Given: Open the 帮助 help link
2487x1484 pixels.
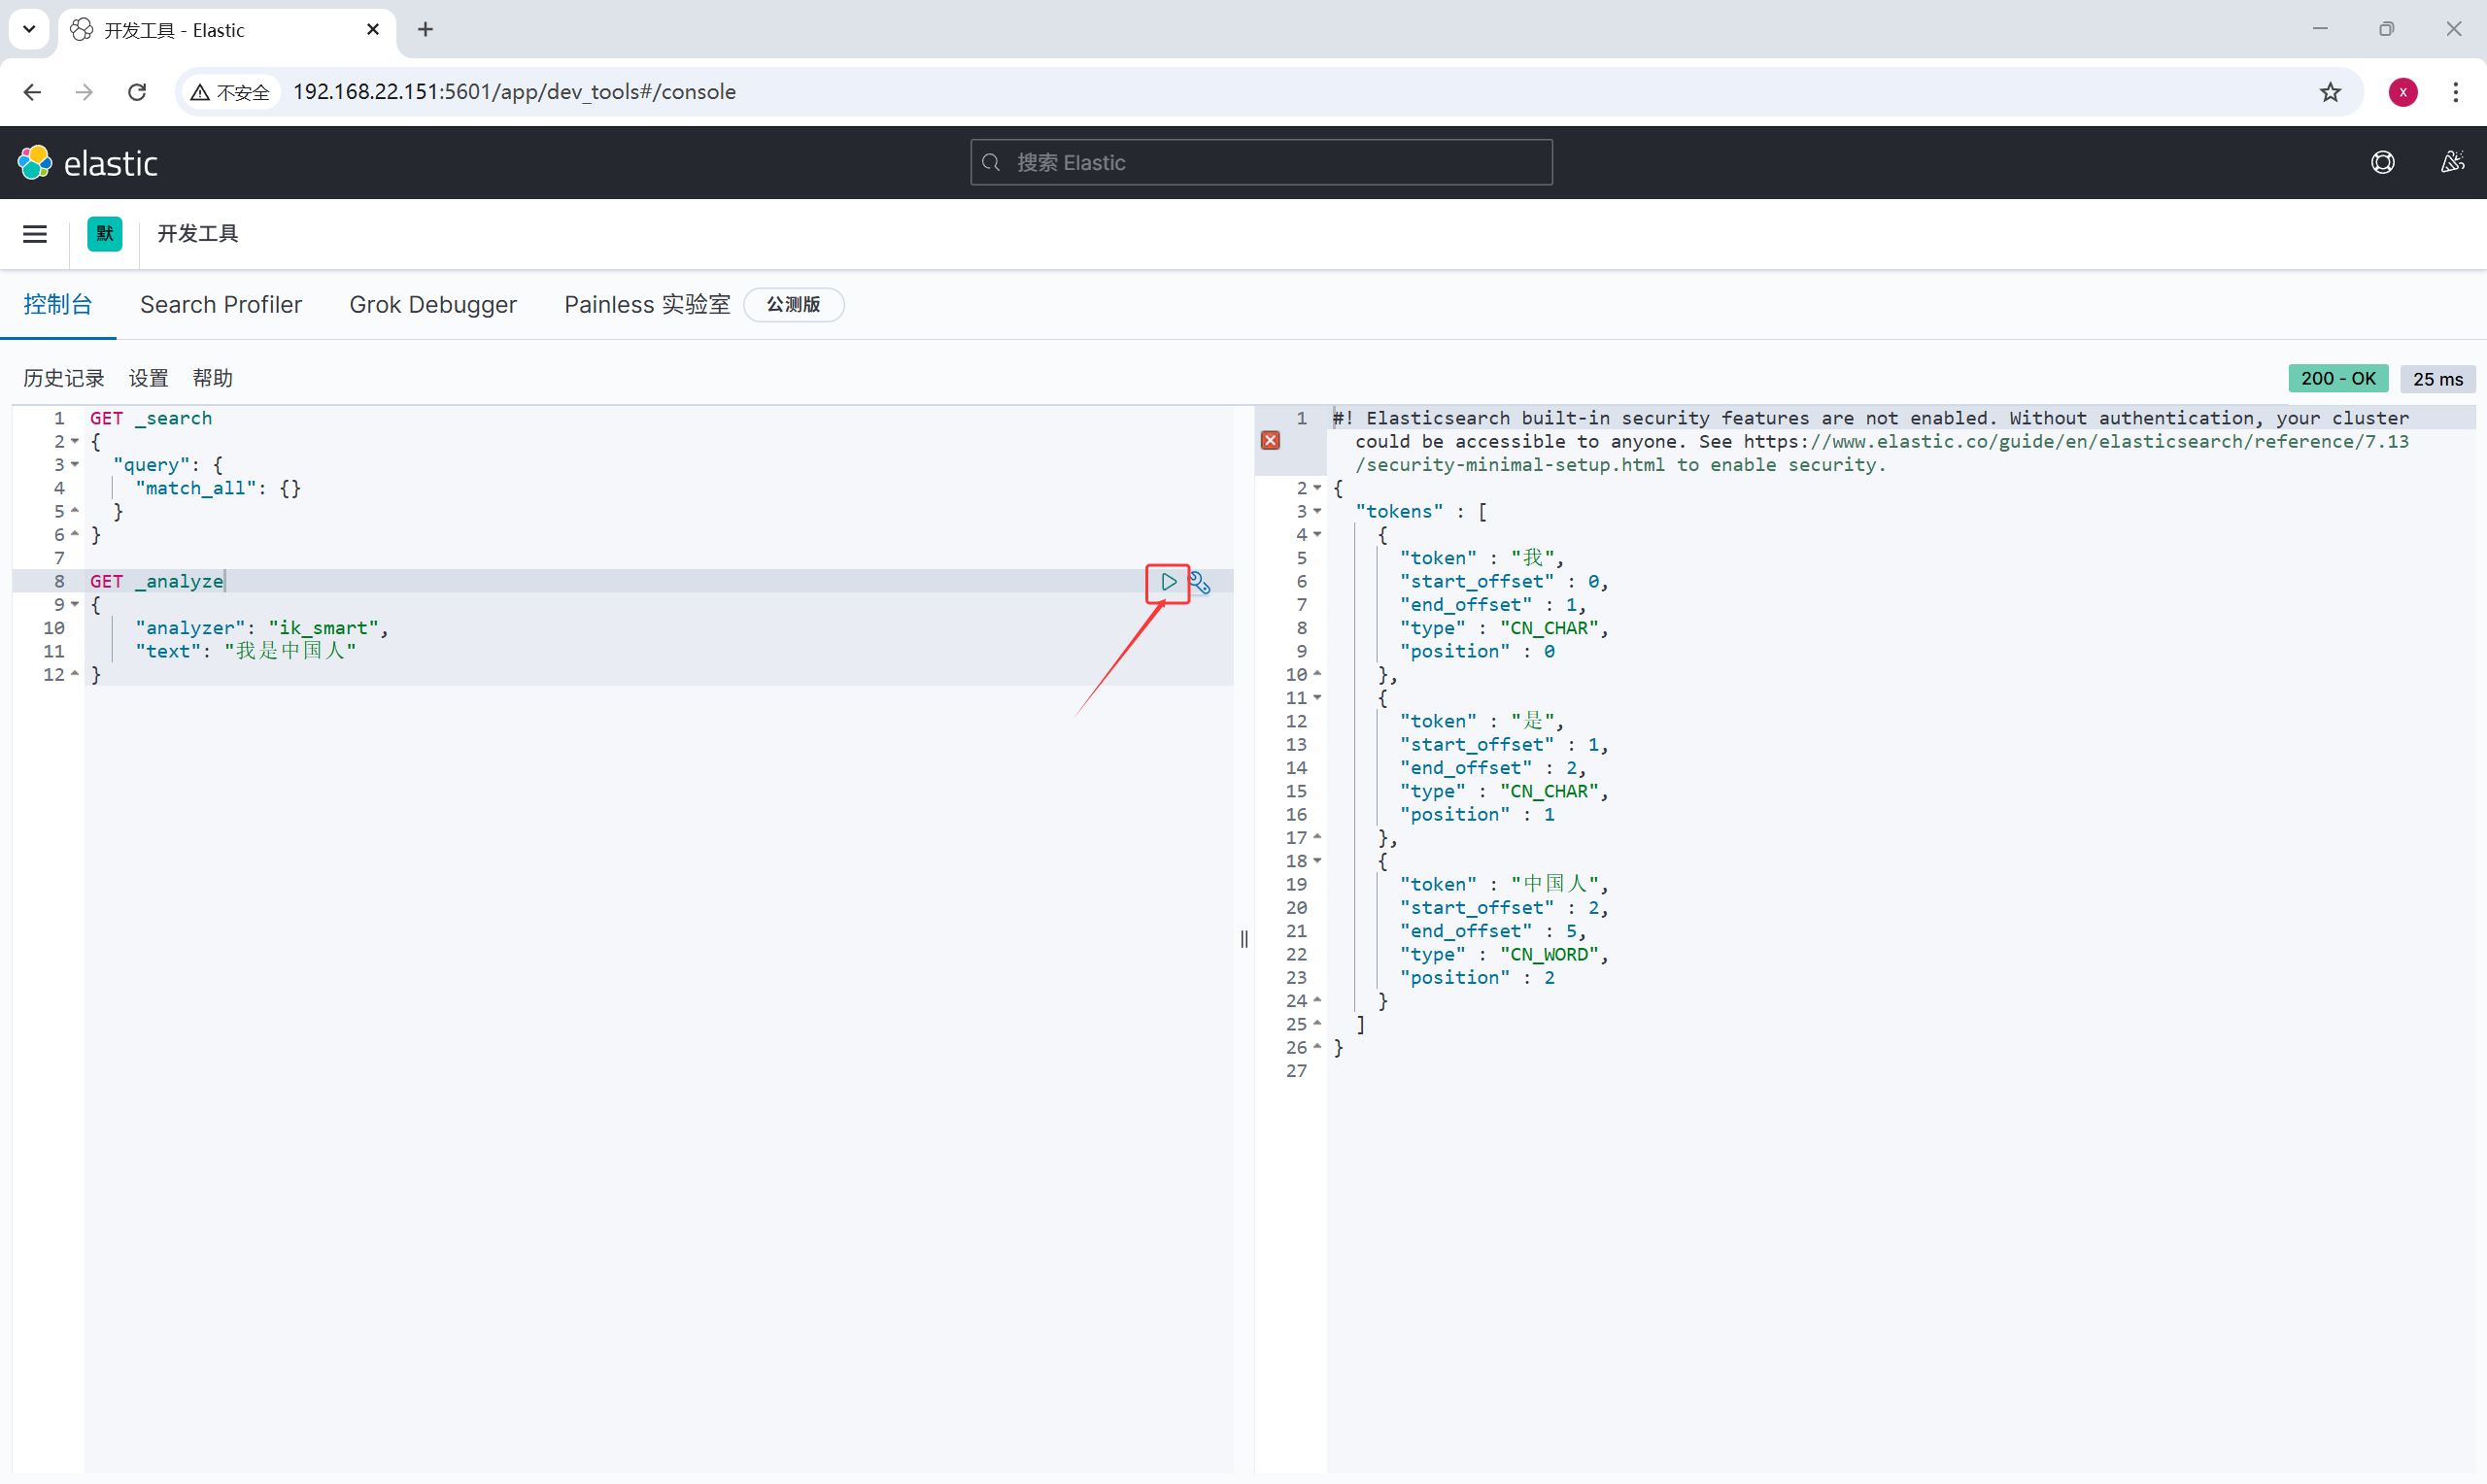Looking at the screenshot, I should pos(213,379).
